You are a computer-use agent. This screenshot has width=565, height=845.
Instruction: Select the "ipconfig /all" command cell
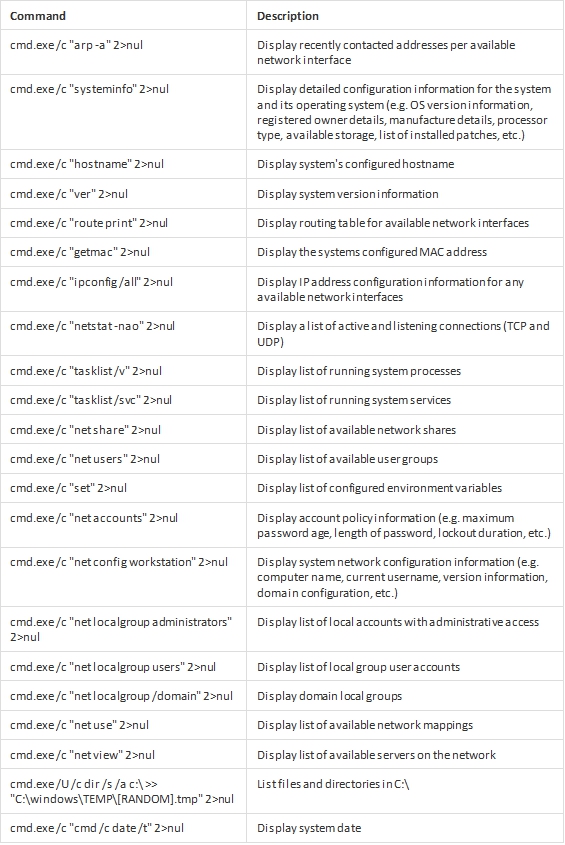tap(123, 289)
